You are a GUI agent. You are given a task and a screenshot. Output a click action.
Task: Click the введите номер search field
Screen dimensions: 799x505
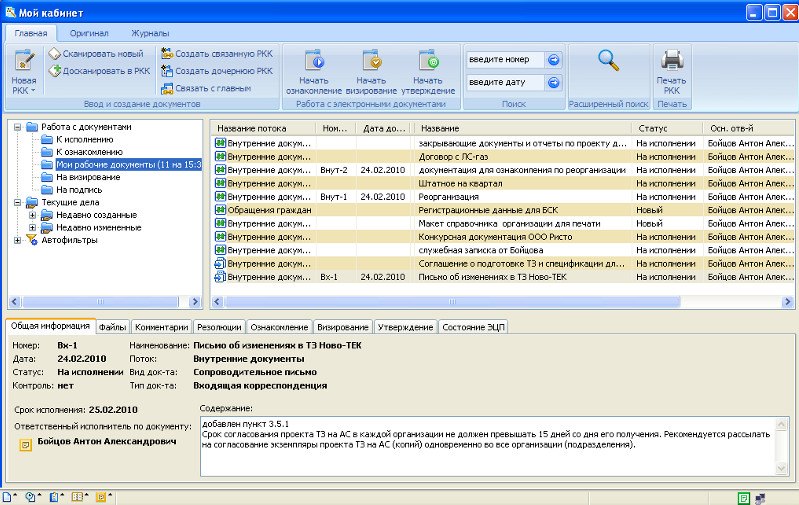505,60
